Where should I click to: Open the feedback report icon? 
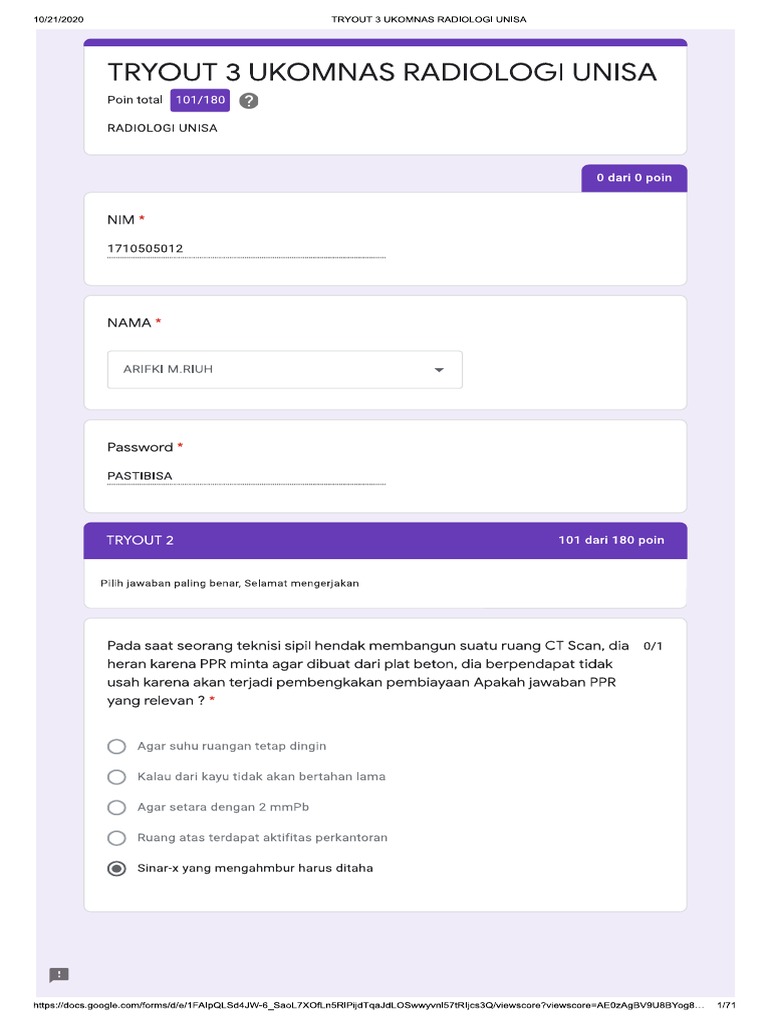point(59,975)
